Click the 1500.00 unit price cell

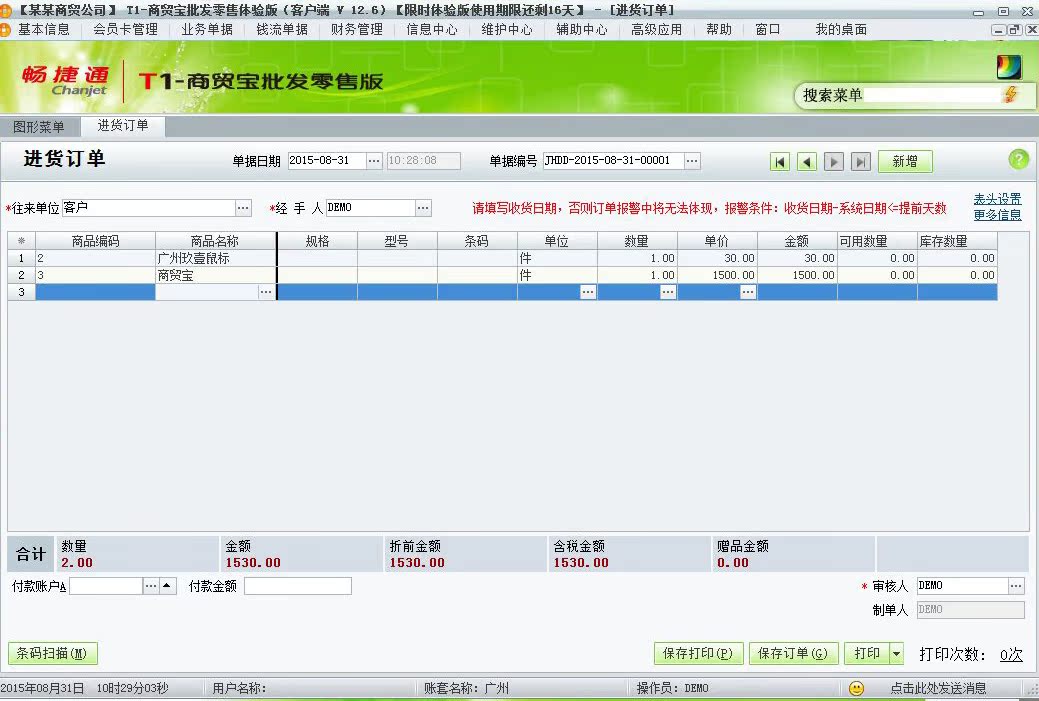click(x=717, y=275)
